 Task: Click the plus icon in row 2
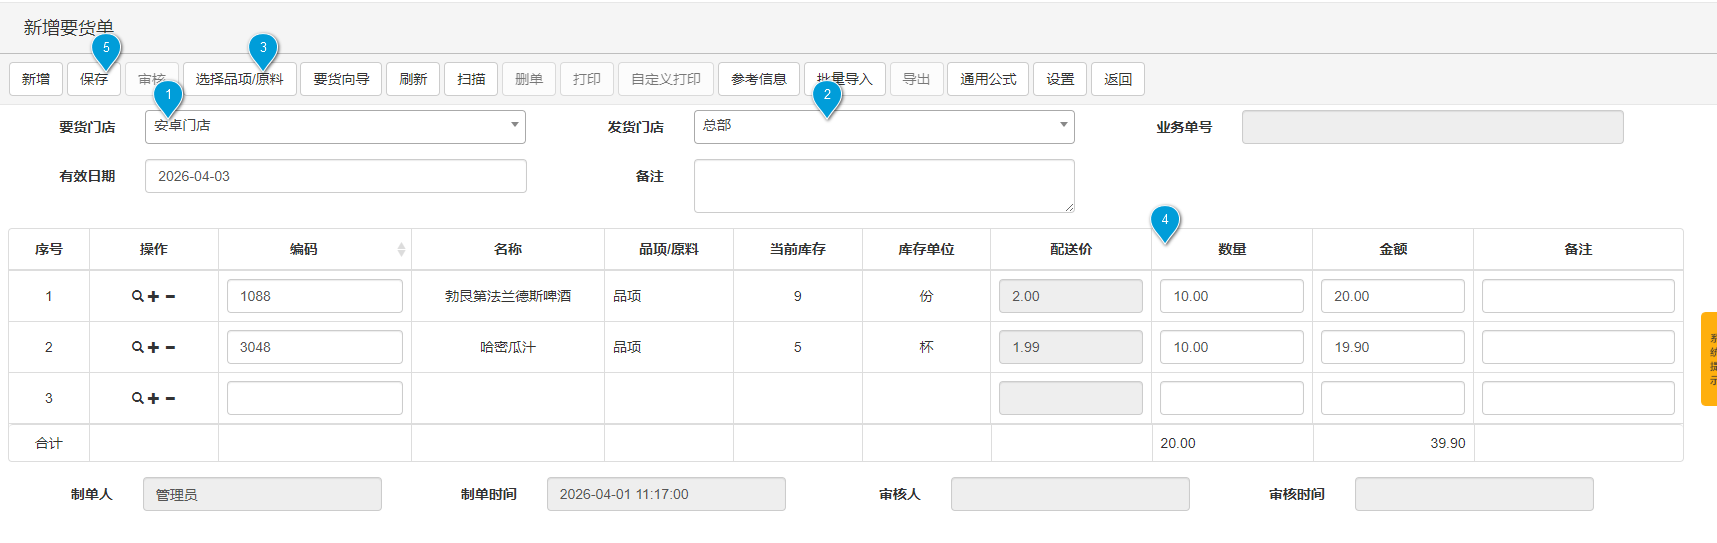[154, 347]
